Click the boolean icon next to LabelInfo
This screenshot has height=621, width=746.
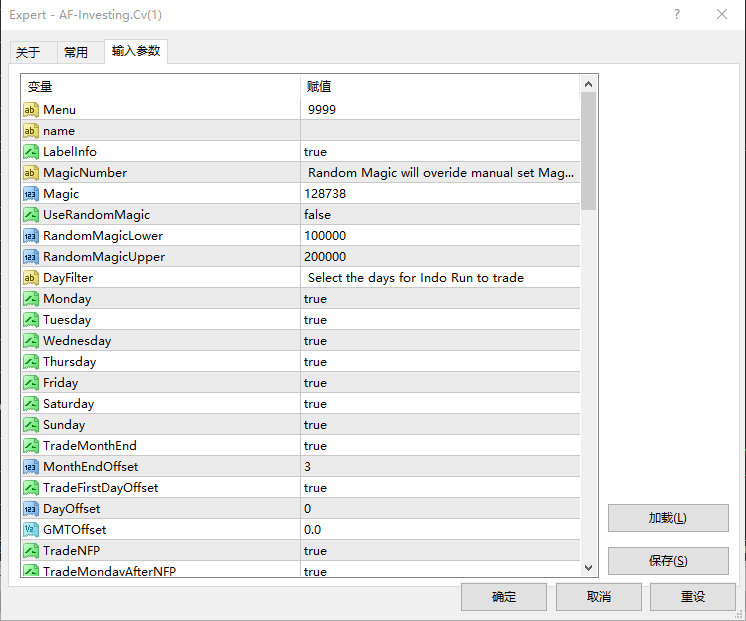tap(31, 151)
